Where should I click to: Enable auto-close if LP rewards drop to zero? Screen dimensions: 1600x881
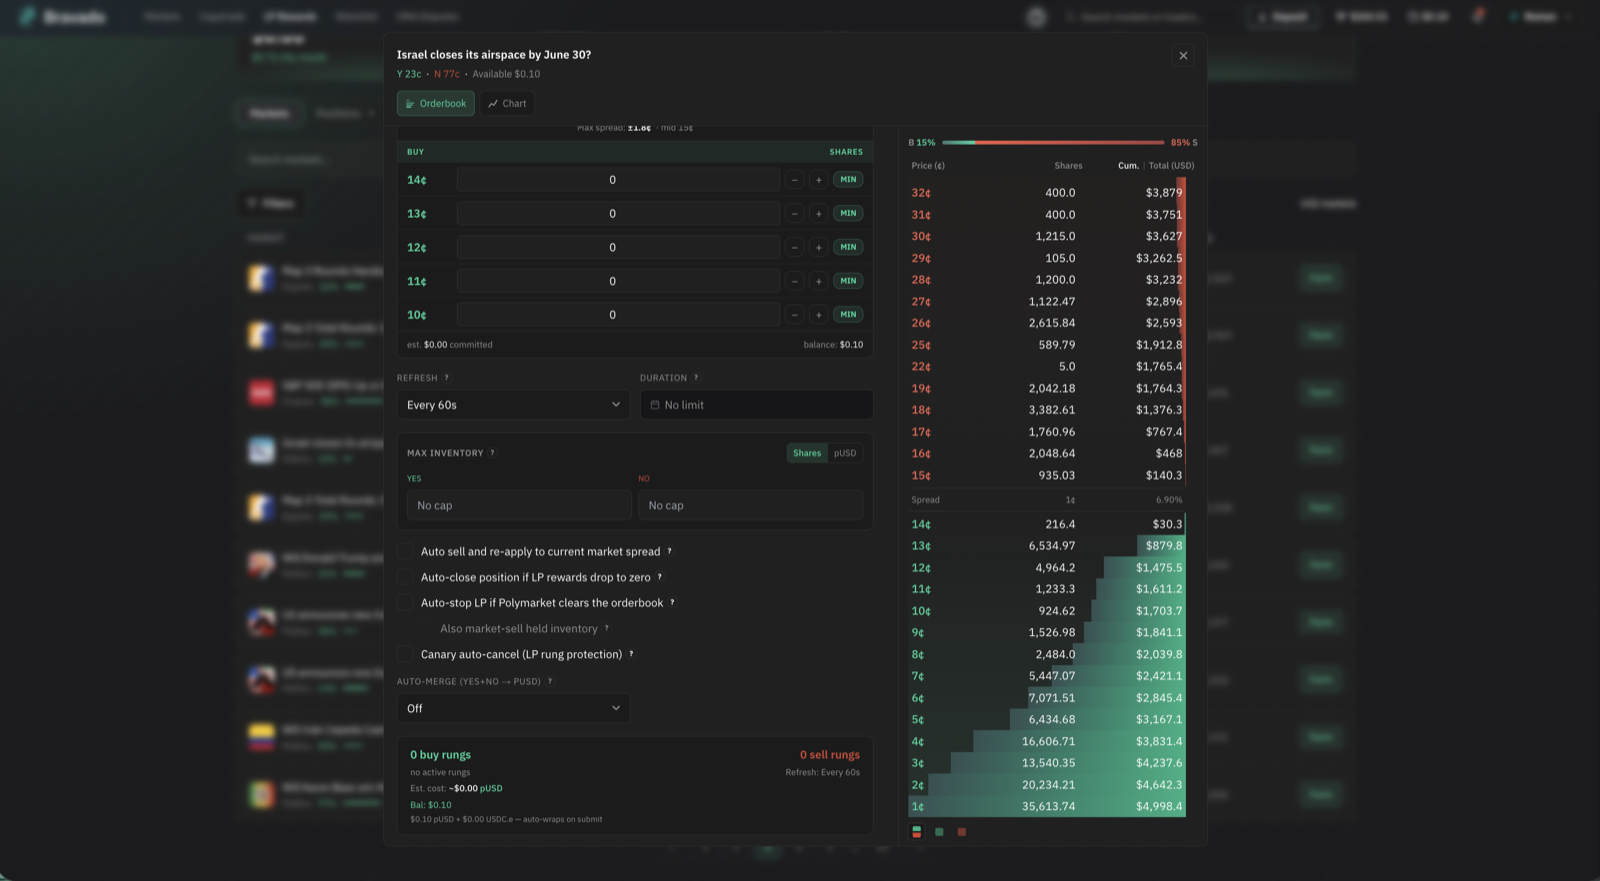pyautogui.click(x=405, y=577)
